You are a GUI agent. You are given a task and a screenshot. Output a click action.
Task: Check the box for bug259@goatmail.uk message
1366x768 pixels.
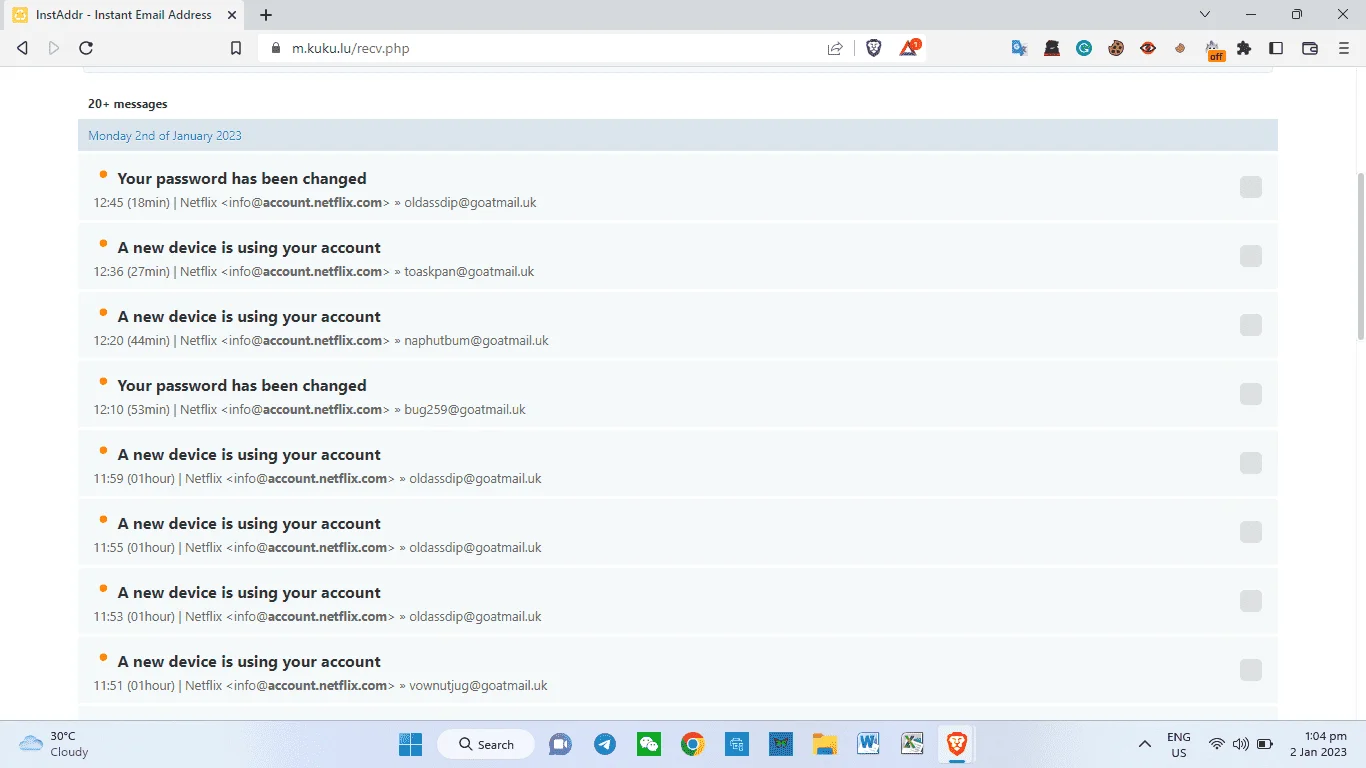click(x=1251, y=394)
